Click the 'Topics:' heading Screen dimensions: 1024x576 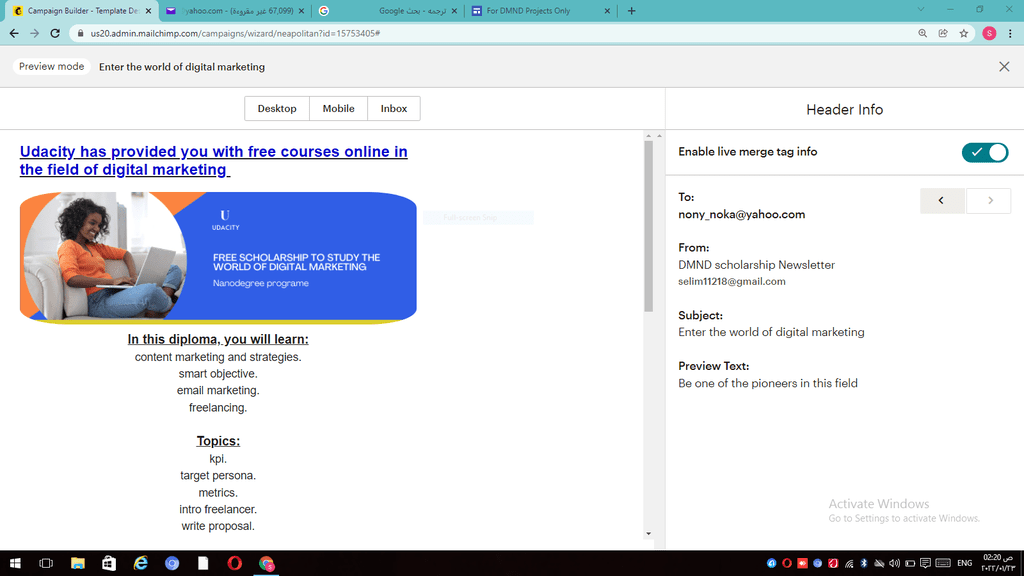click(218, 441)
